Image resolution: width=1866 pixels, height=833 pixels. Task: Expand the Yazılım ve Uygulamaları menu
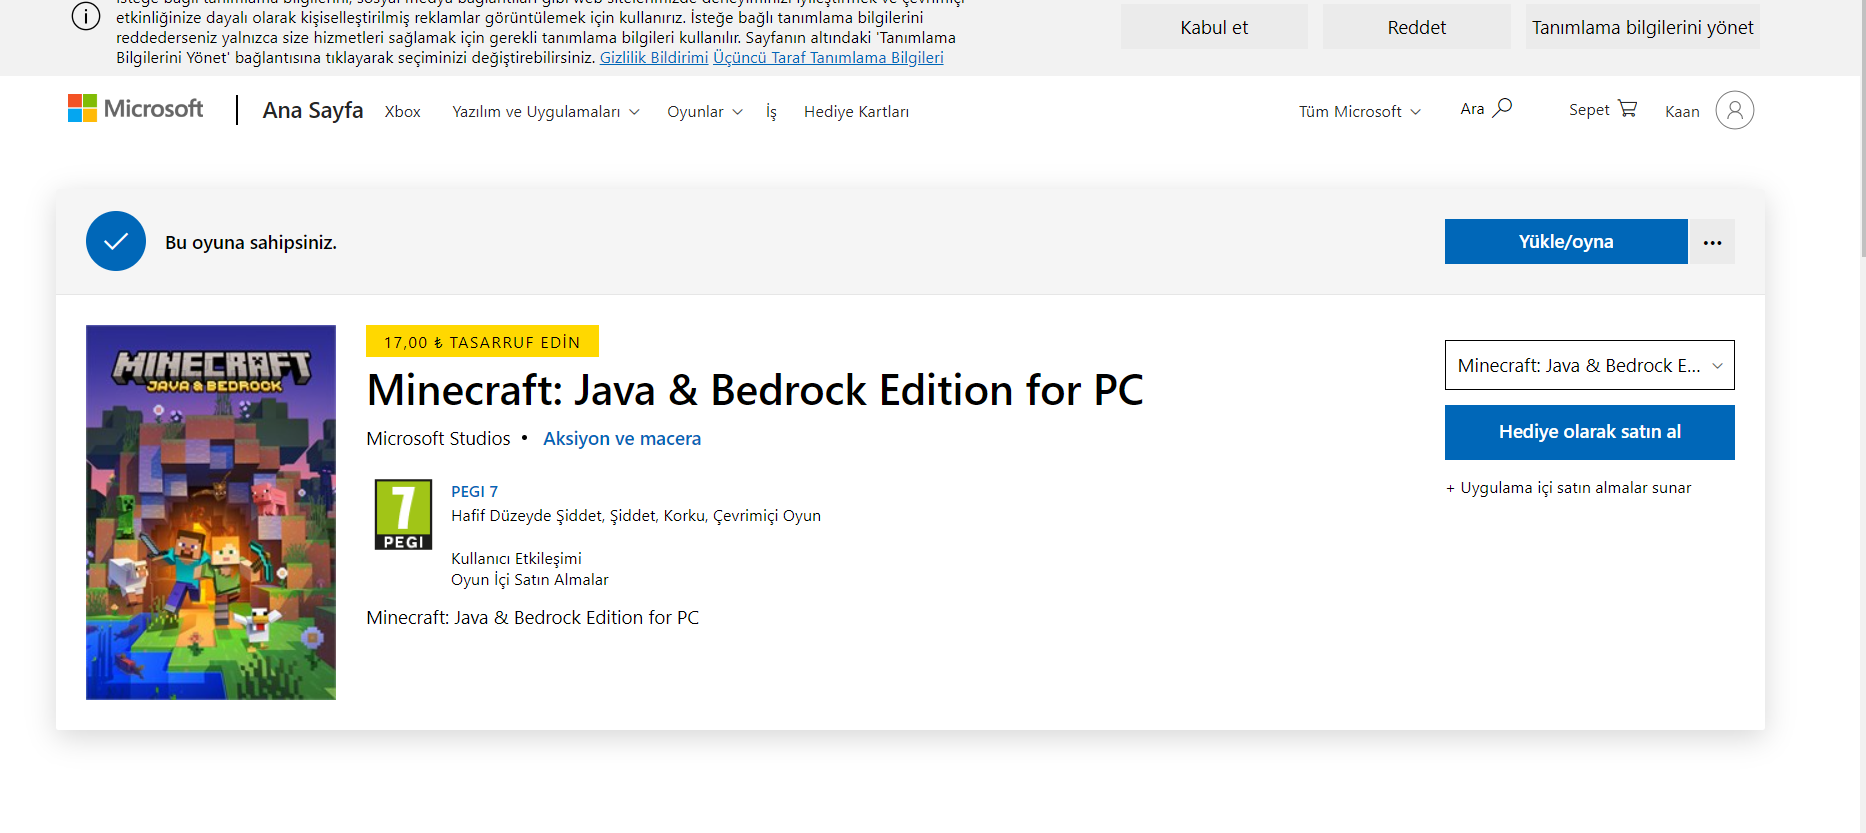545,112
